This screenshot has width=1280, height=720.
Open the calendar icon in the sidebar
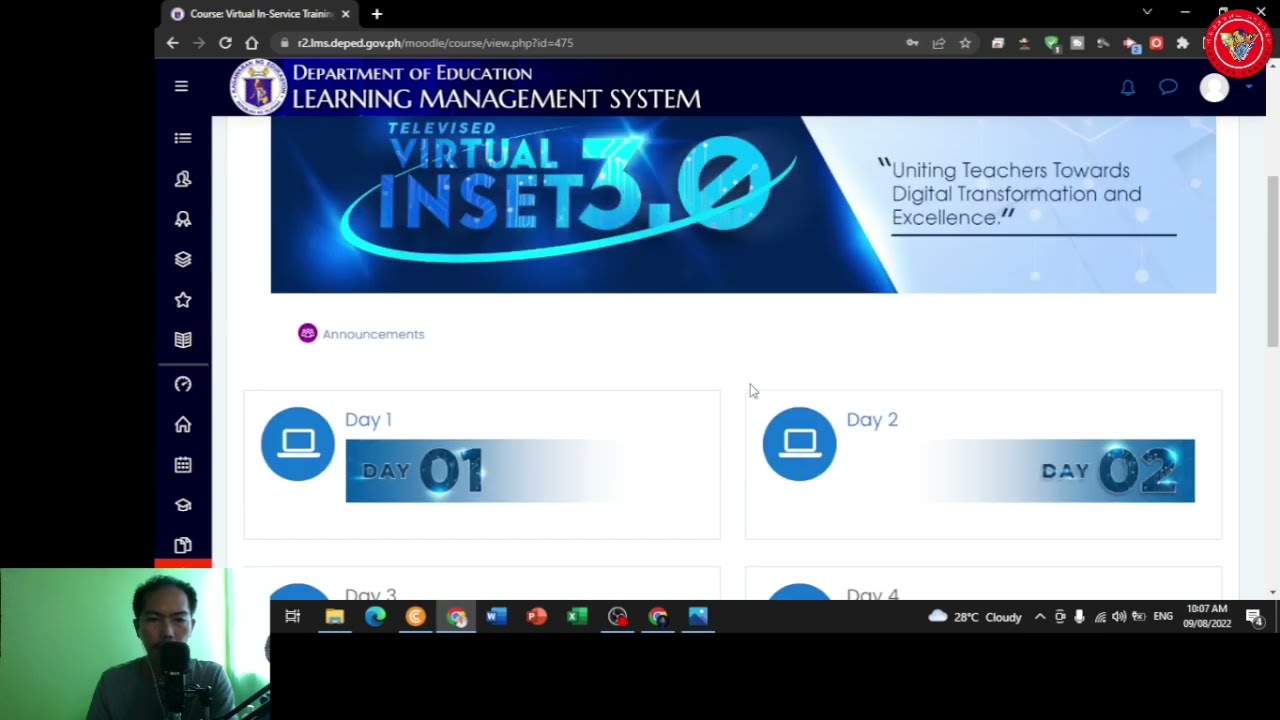(183, 465)
